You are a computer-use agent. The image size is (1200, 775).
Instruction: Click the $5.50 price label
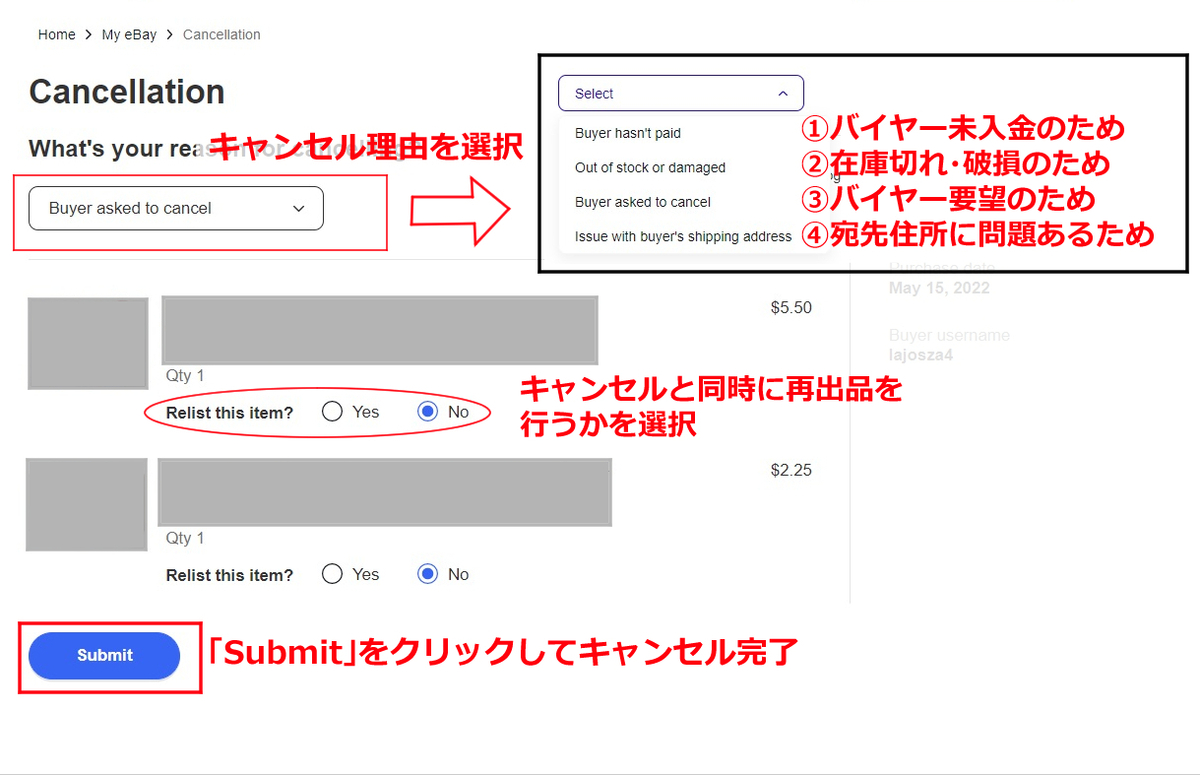(791, 307)
